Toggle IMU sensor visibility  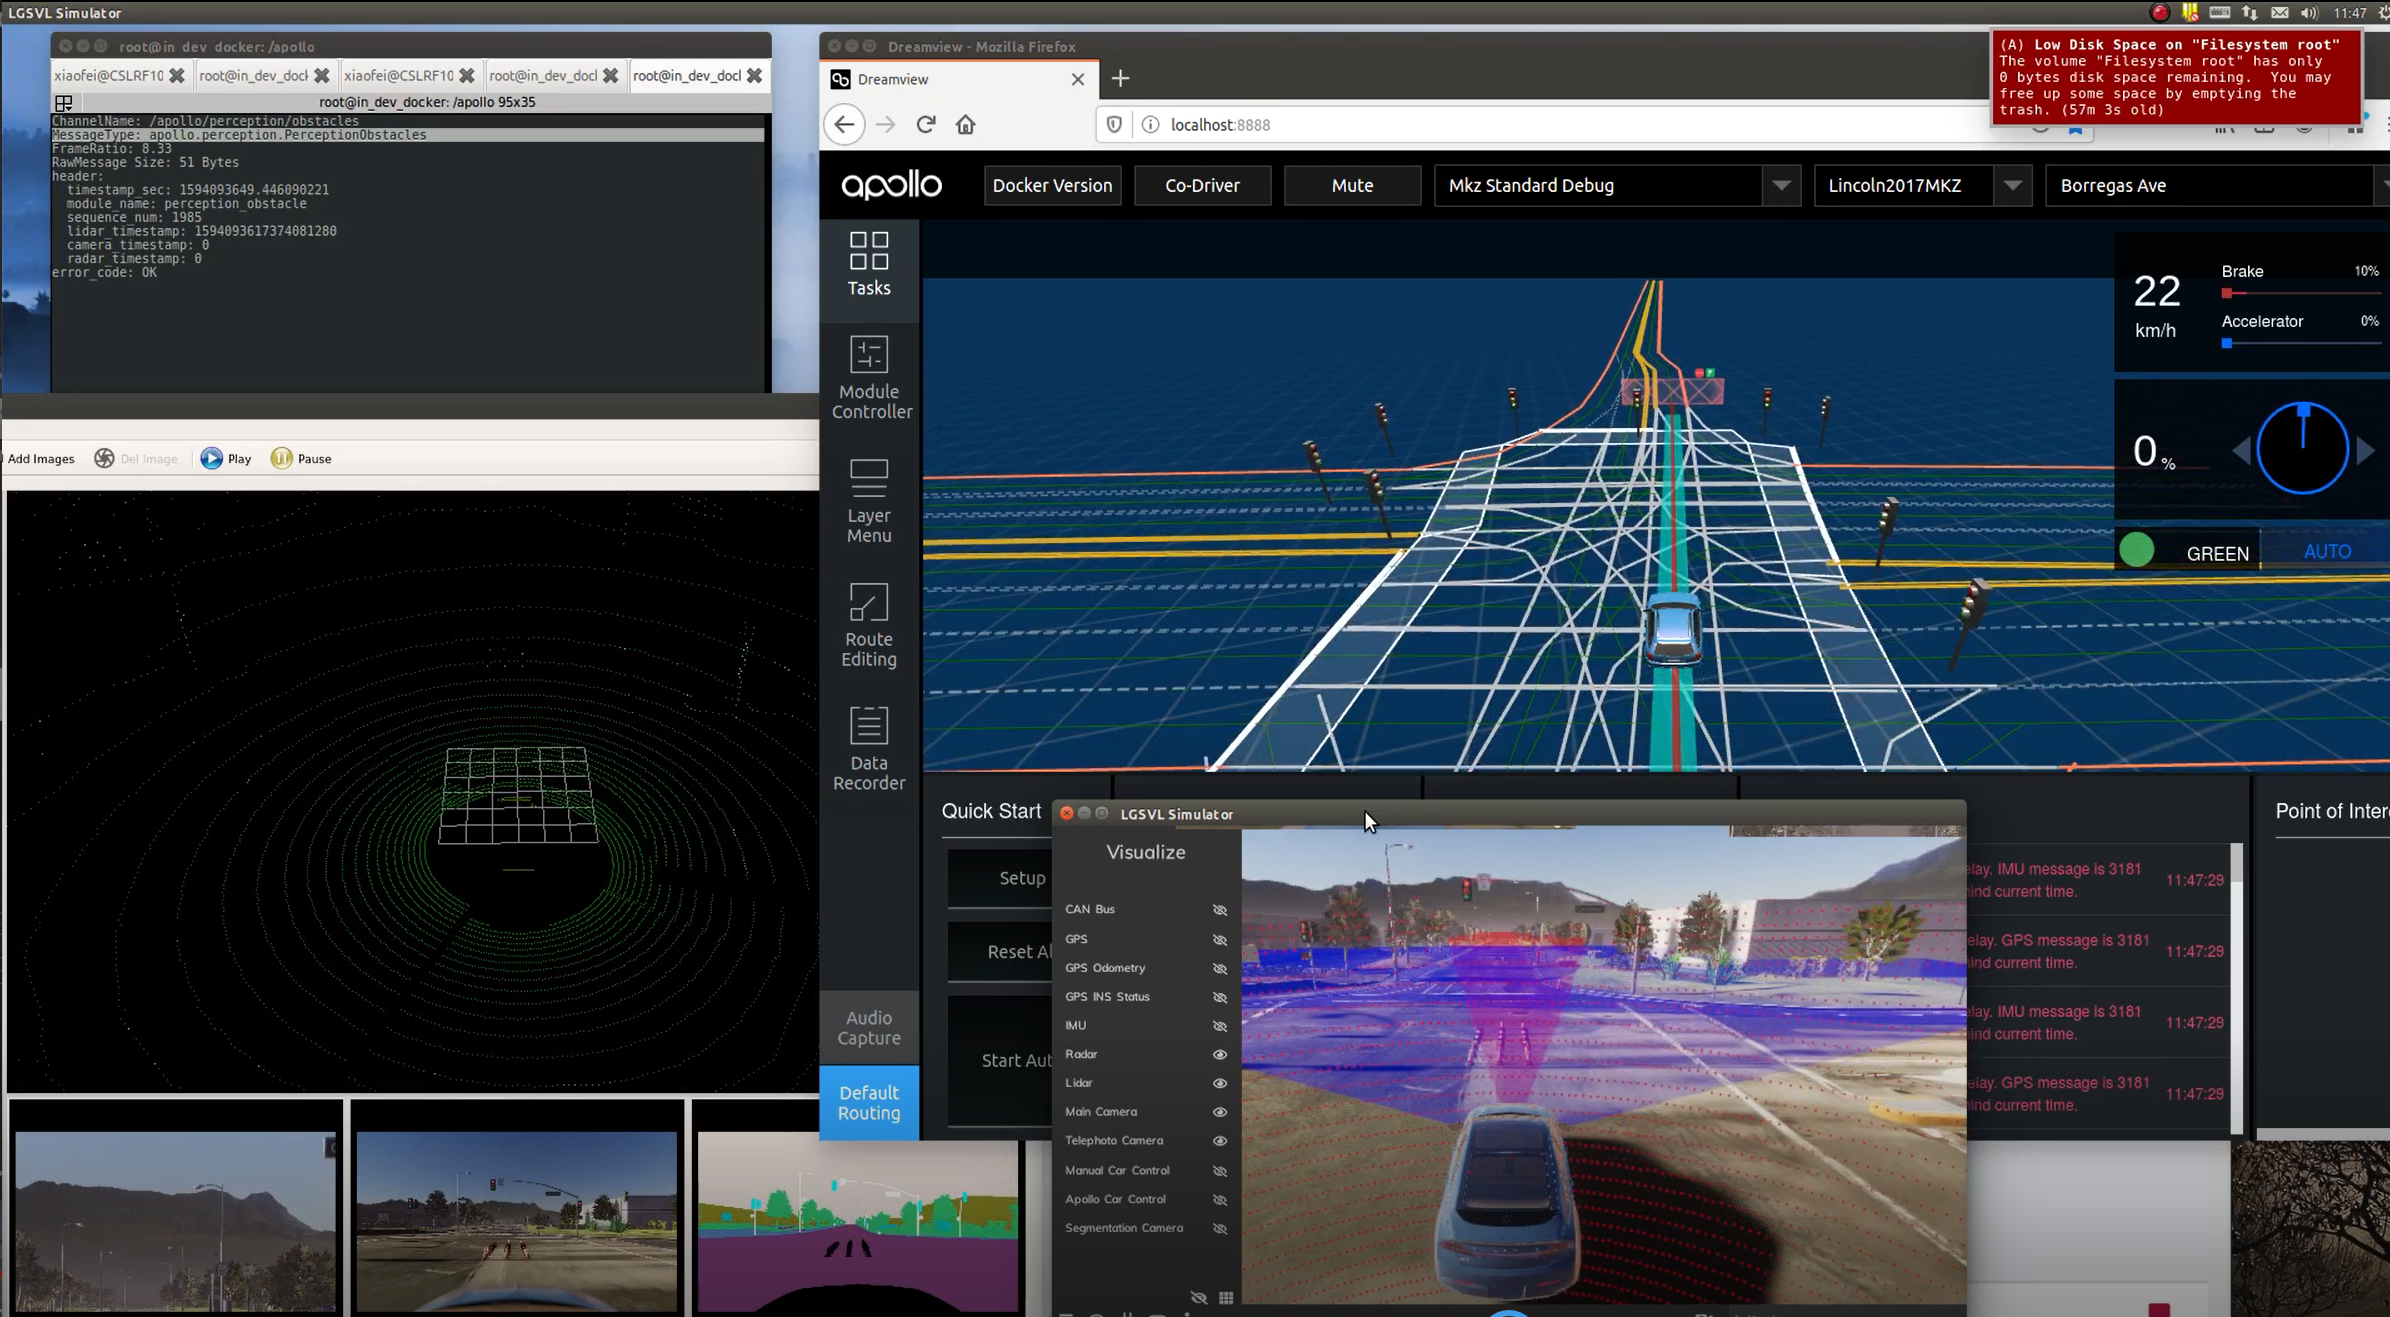pos(1219,1026)
